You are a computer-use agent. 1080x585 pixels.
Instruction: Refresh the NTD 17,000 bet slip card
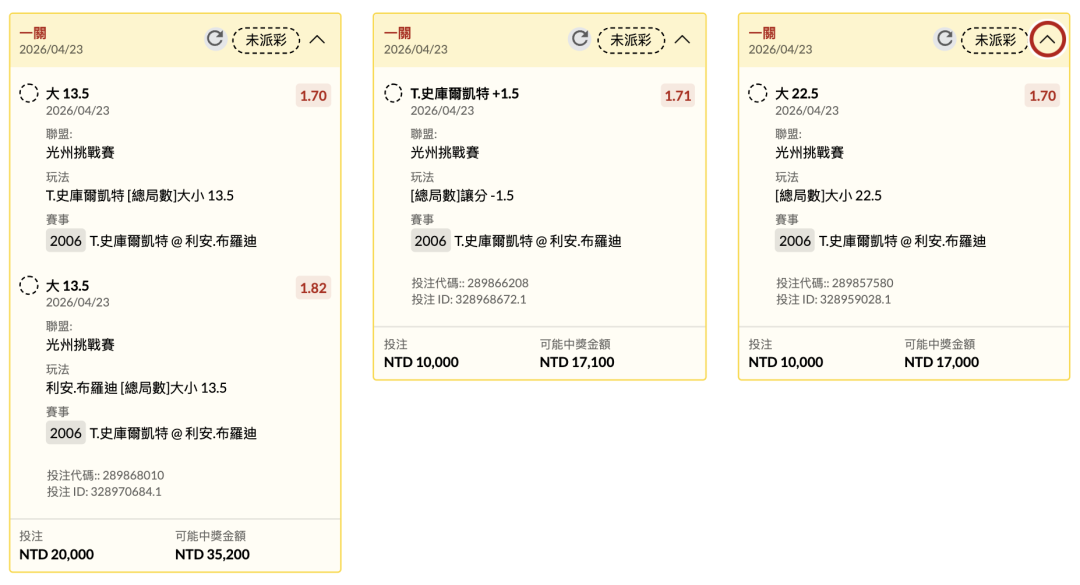[x=945, y=39]
